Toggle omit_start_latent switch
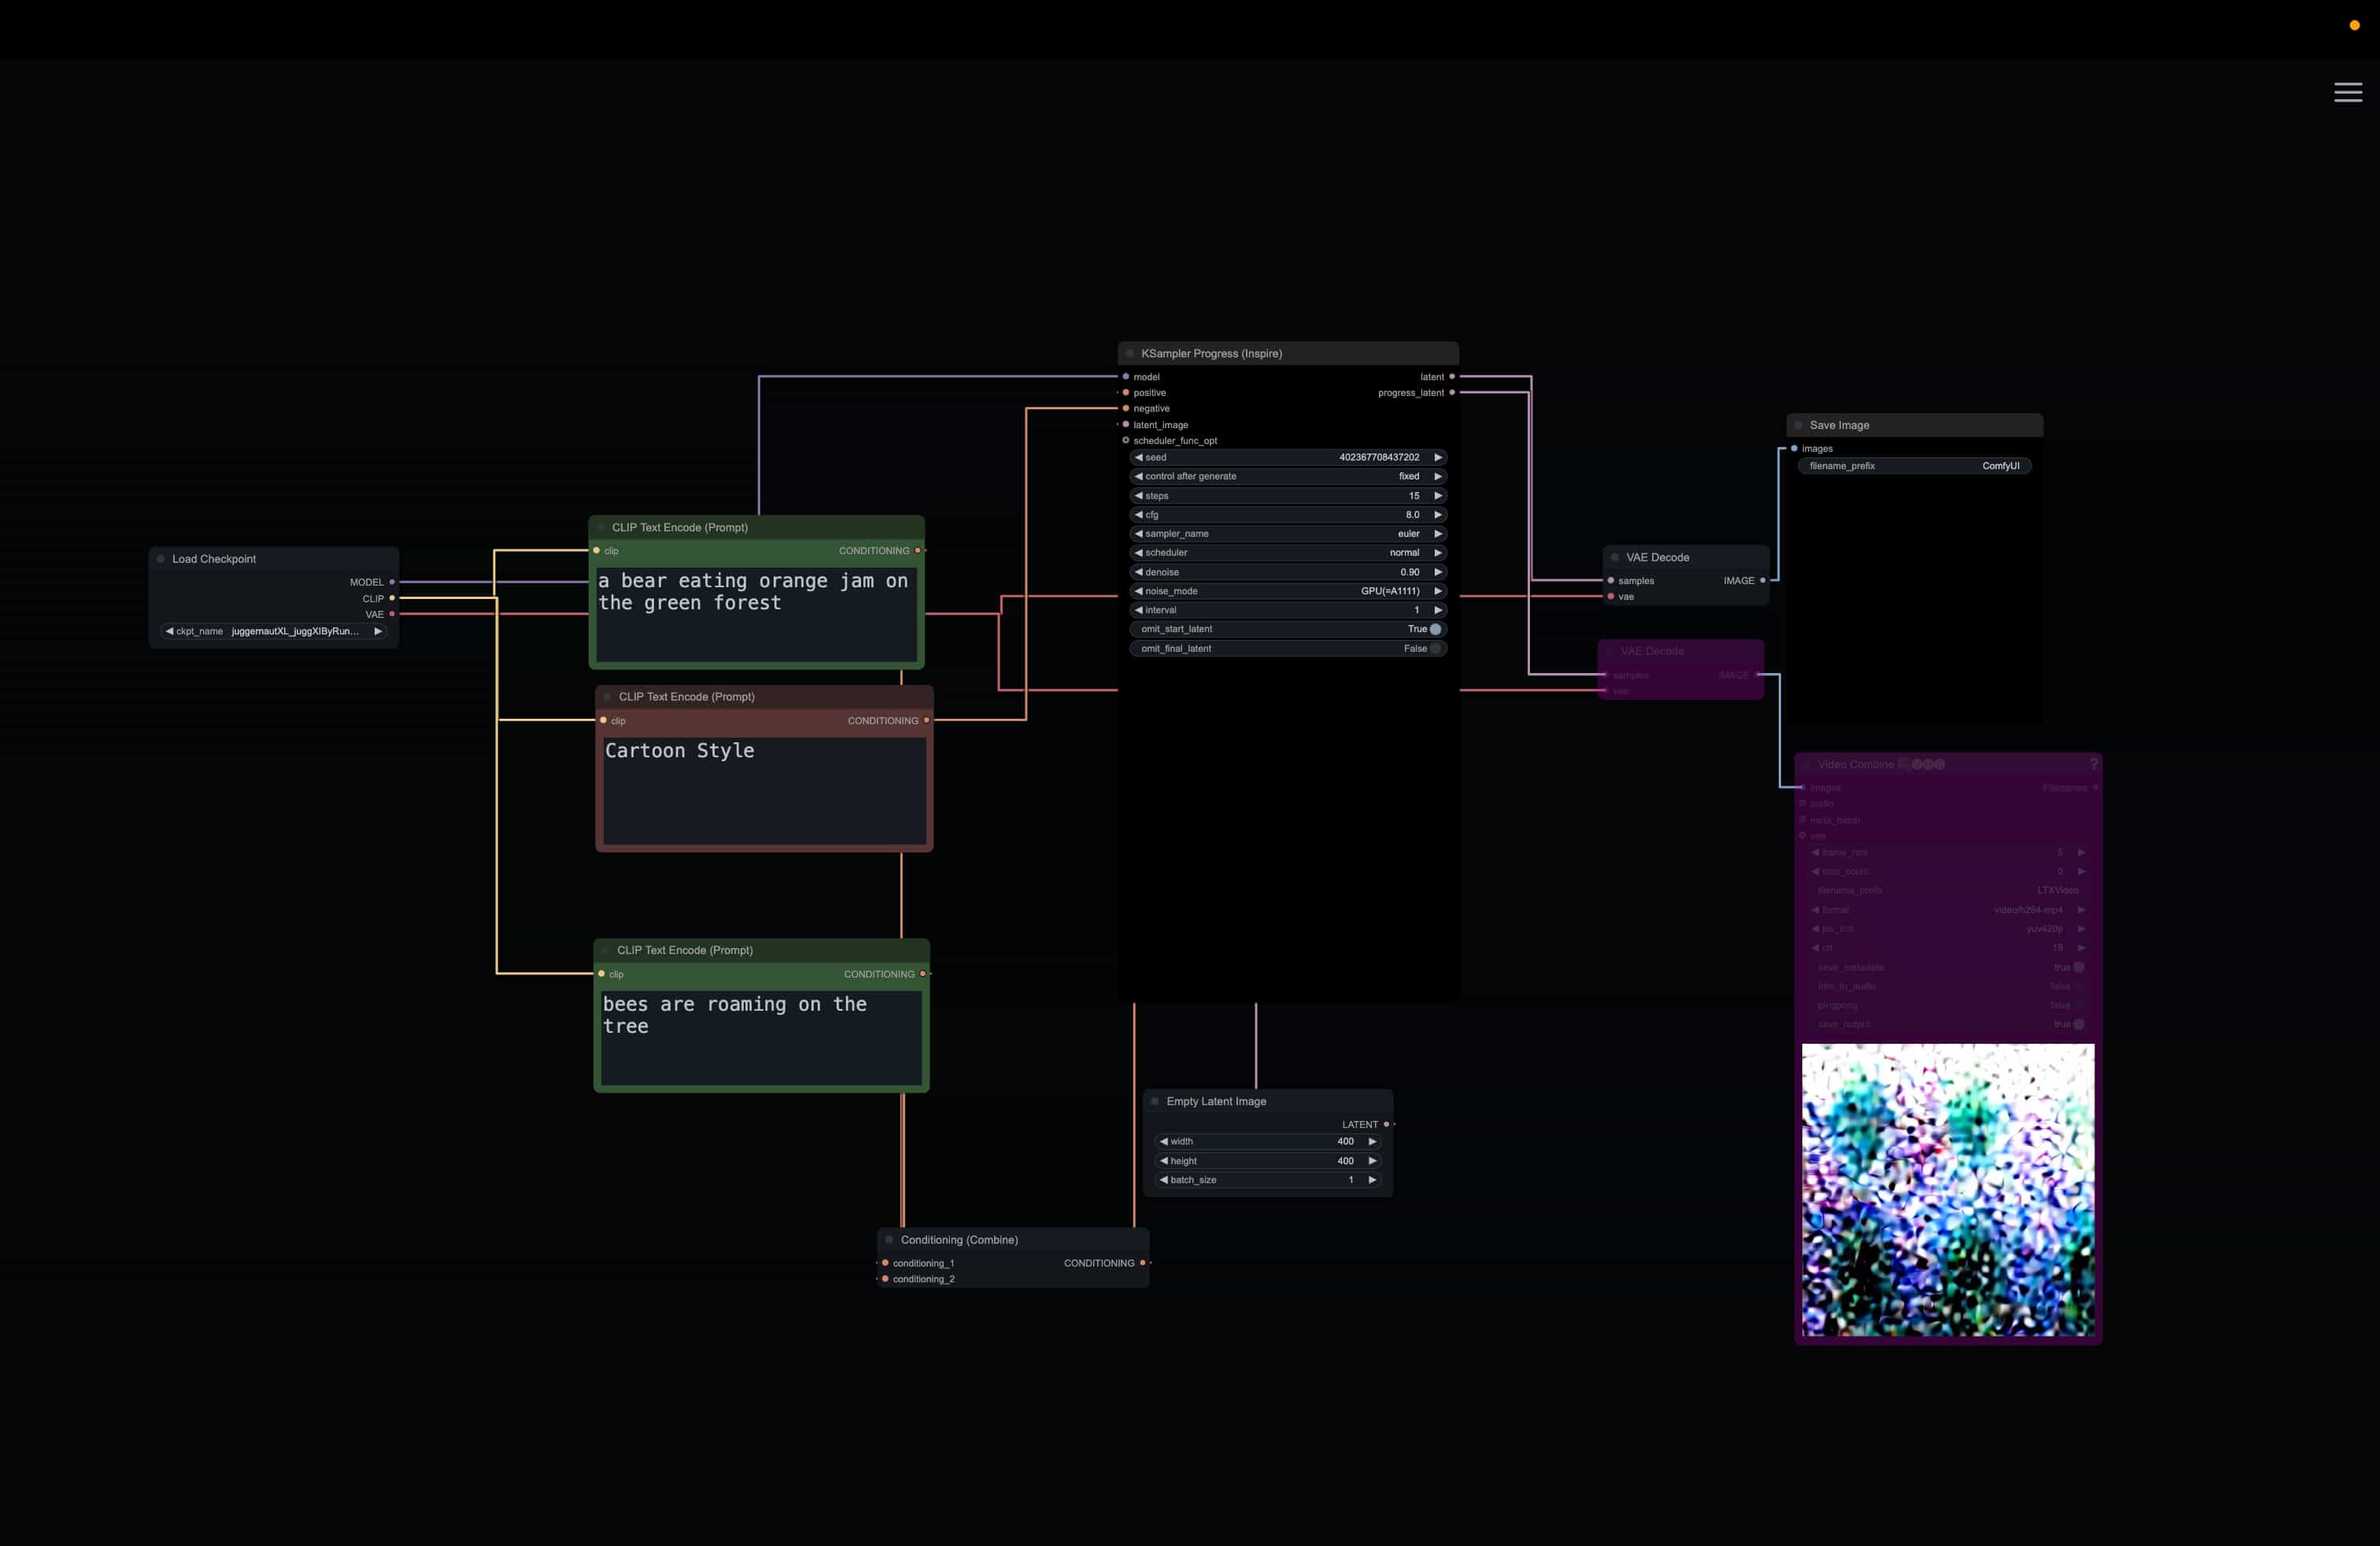Image resolution: width=2380 pixels, height=1546 pixels. (x=1435, y=629)
